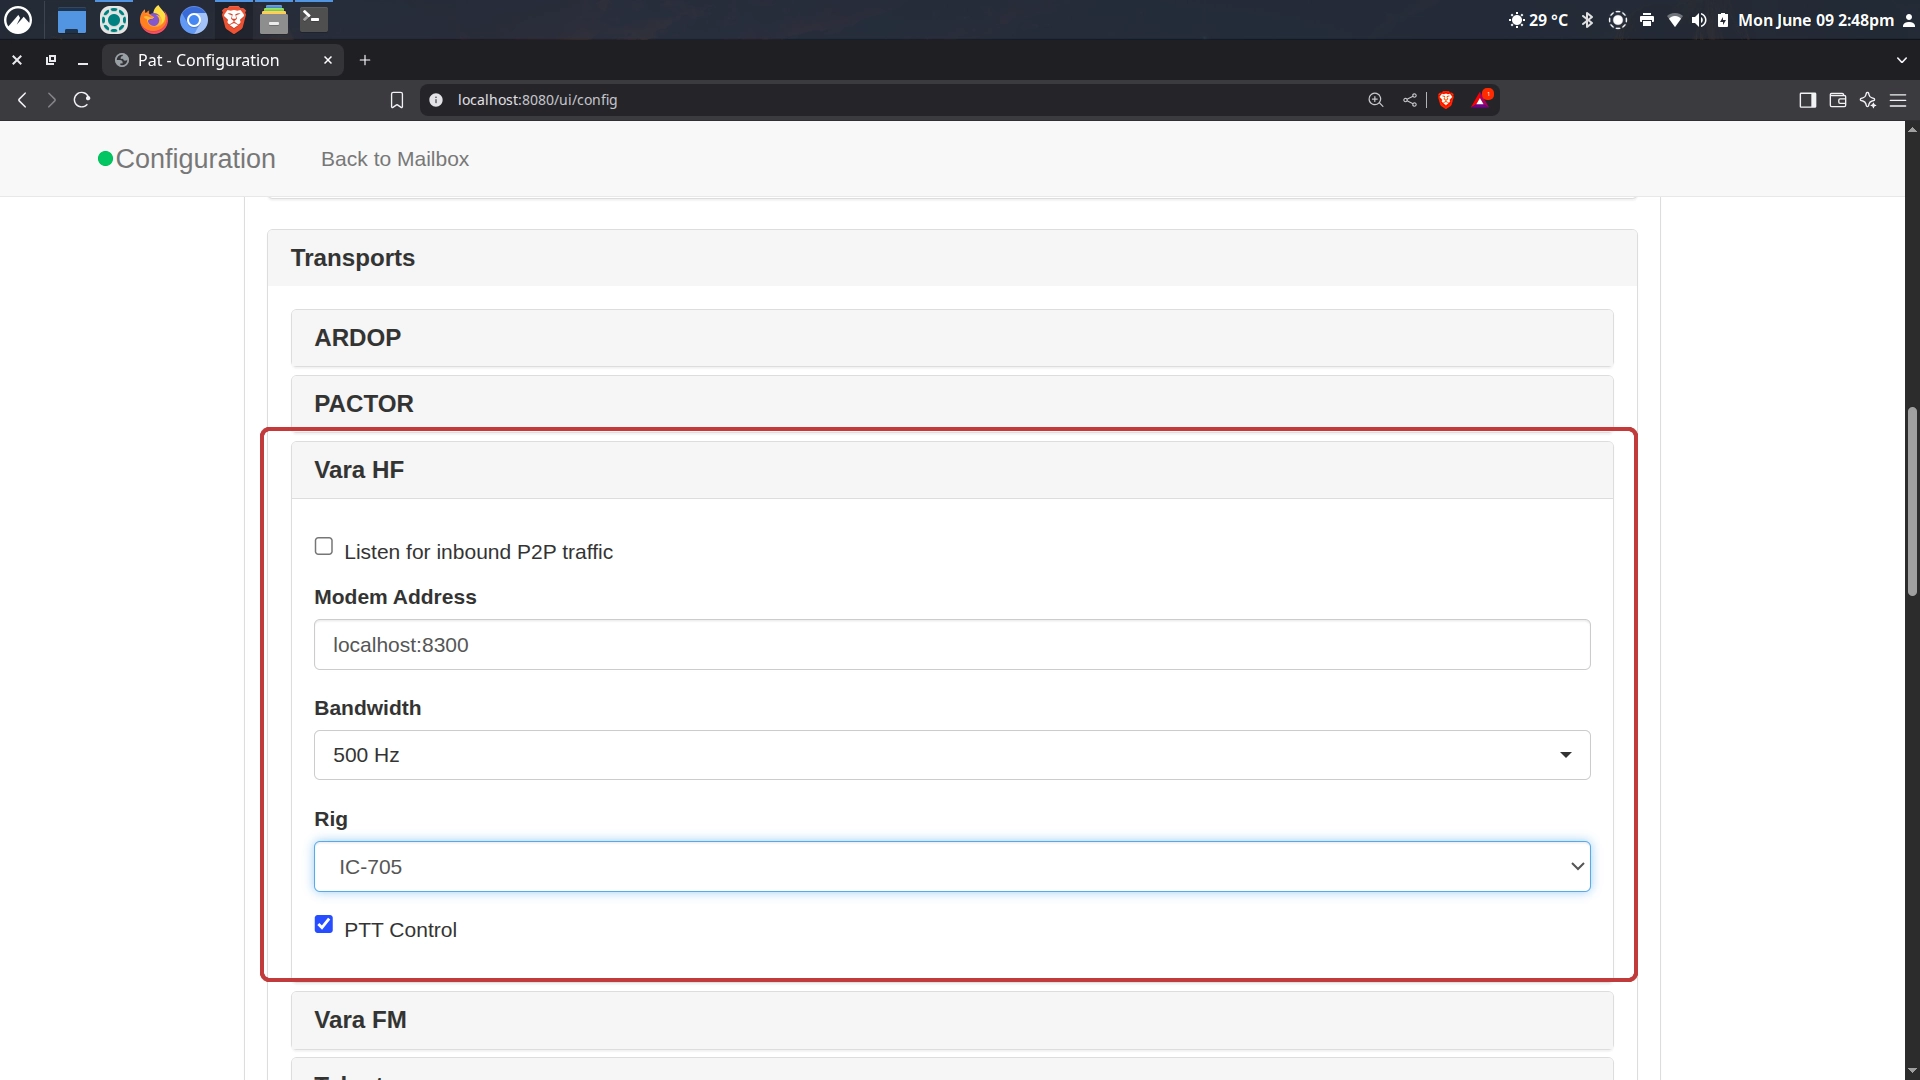Viewport: 1920px width, 1080px height.
Task: View site information icon in address bar
Action: coord(436,100)
